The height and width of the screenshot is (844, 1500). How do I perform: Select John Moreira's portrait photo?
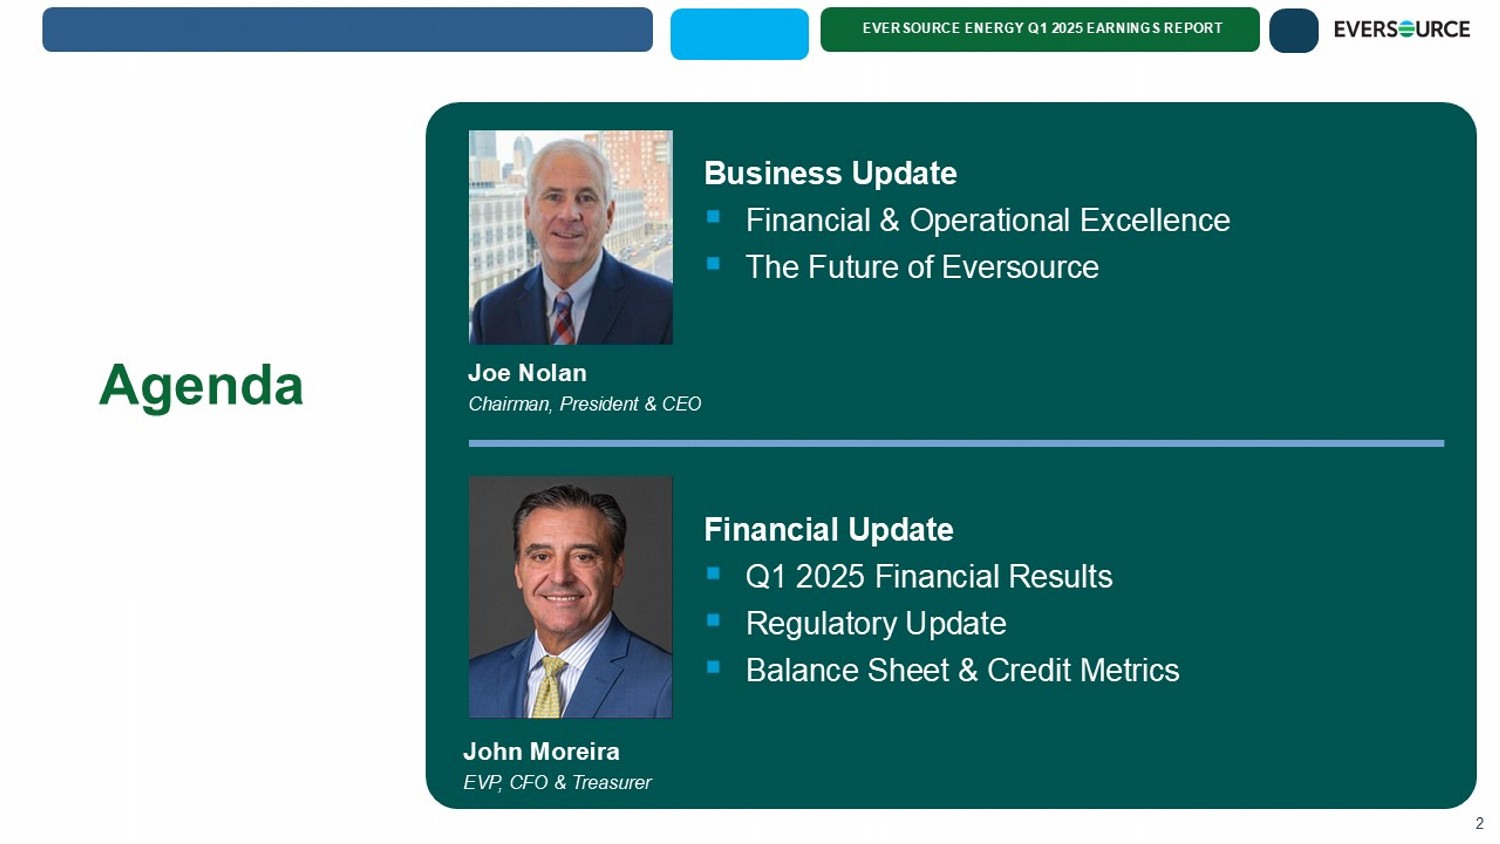click(x=571, y=597)
